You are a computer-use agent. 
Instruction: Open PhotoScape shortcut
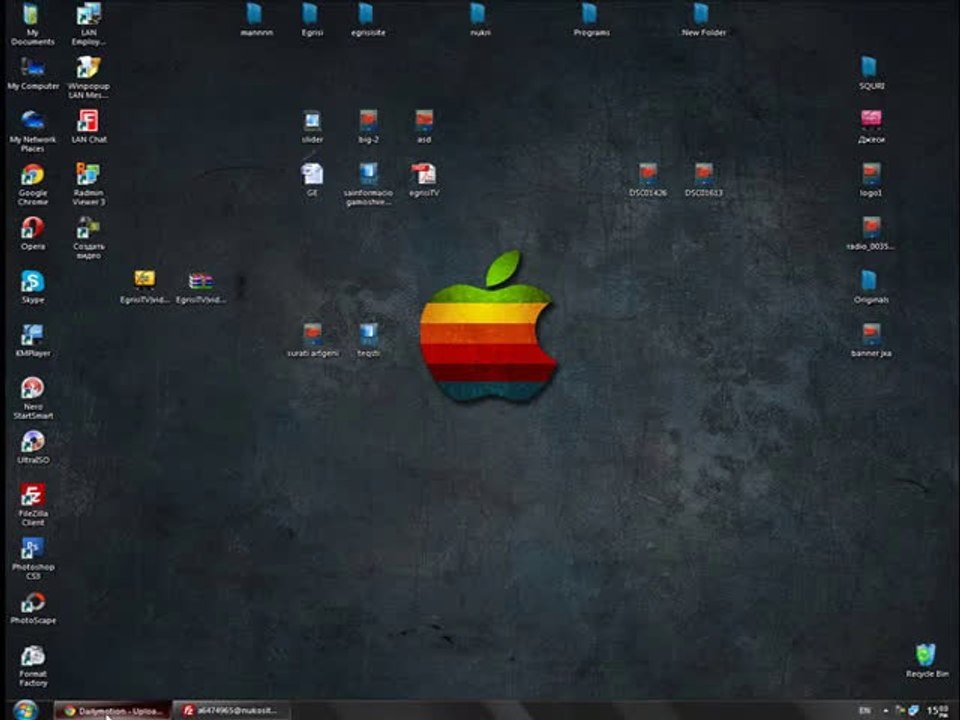32,607
